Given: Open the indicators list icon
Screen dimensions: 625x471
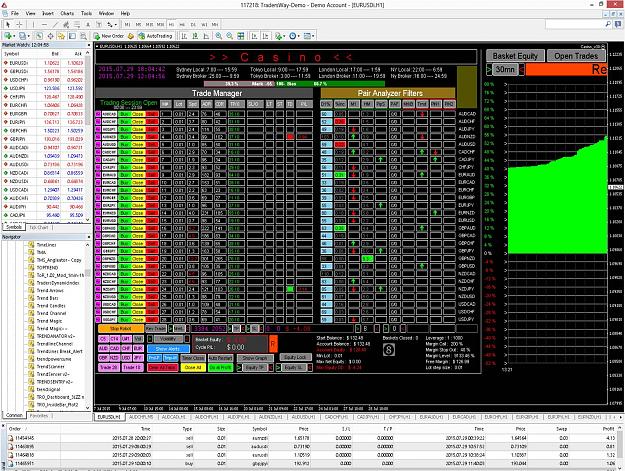Looking at the screenshot, I should coord(279,36).
